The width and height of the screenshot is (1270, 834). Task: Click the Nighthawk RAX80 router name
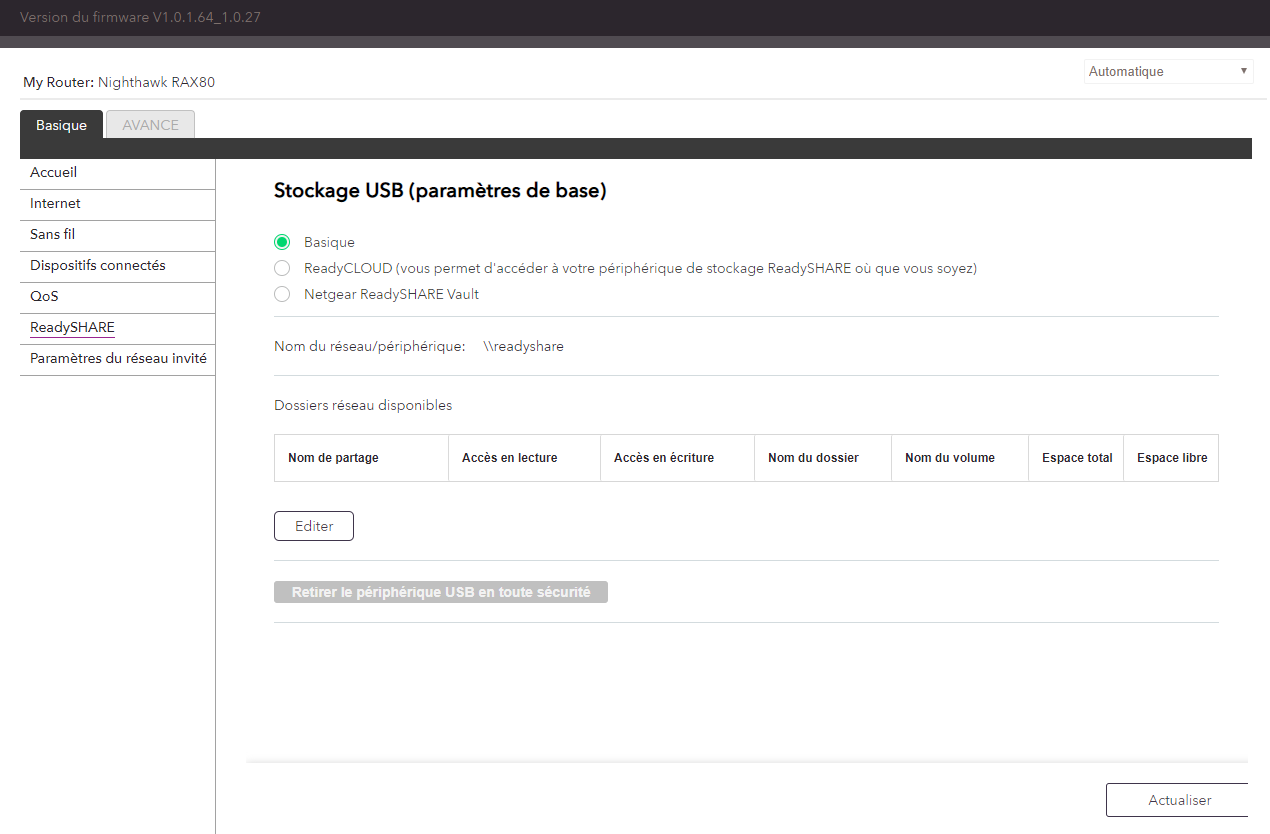pos(156,82)
